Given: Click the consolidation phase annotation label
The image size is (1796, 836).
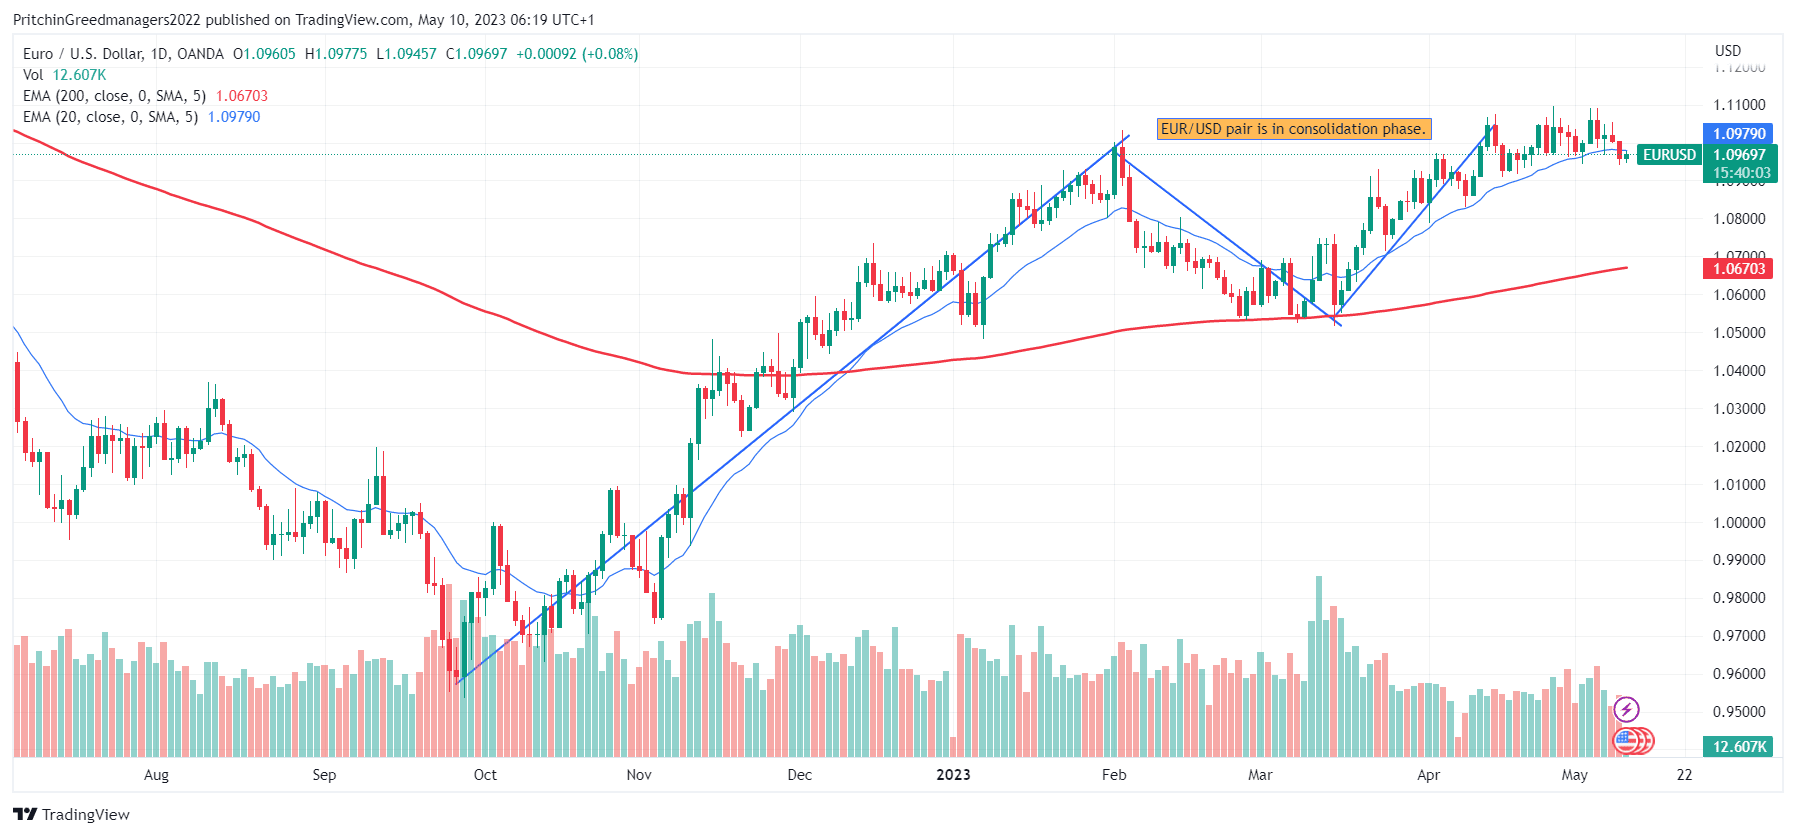Looking at the screenshot, I should click(x=1294, y=129).
